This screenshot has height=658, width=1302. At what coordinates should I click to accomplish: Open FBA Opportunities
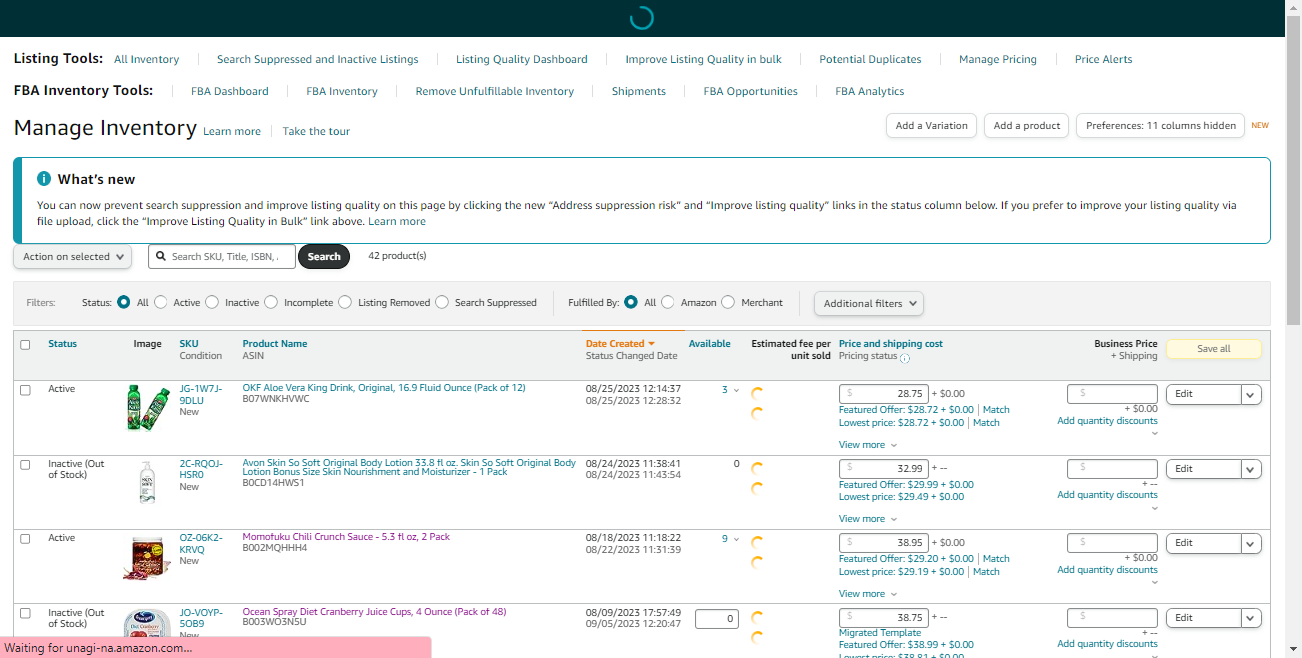[x=750, y=91]
